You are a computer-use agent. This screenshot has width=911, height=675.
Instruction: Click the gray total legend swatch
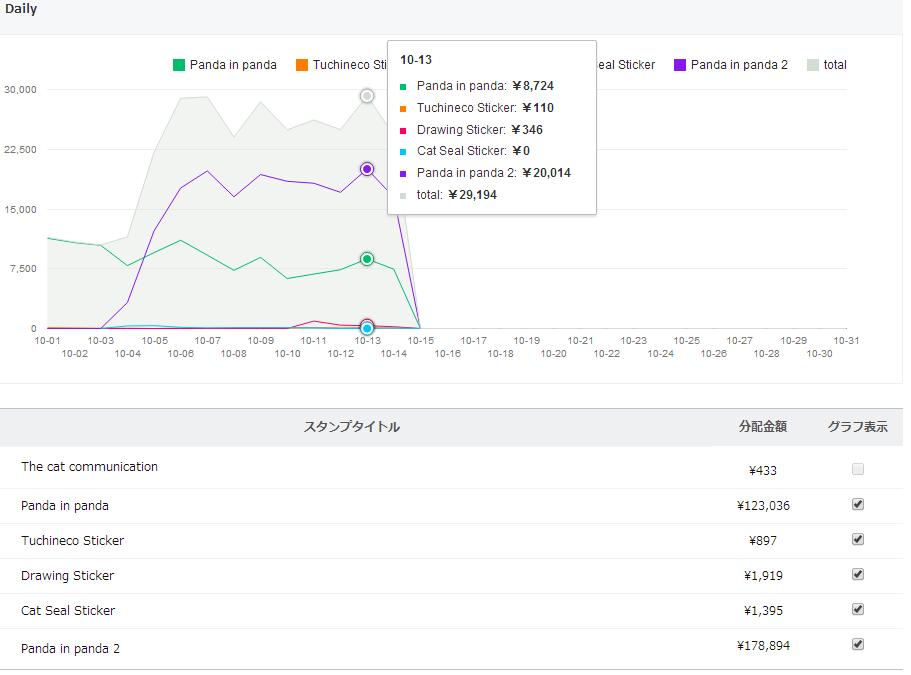(x=813, y=65)
